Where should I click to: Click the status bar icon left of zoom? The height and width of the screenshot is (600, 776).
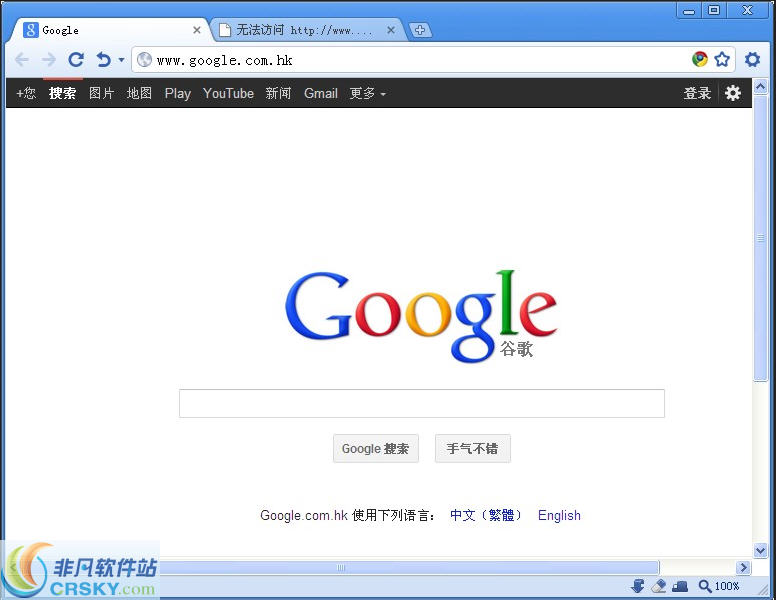coord(680,587)
